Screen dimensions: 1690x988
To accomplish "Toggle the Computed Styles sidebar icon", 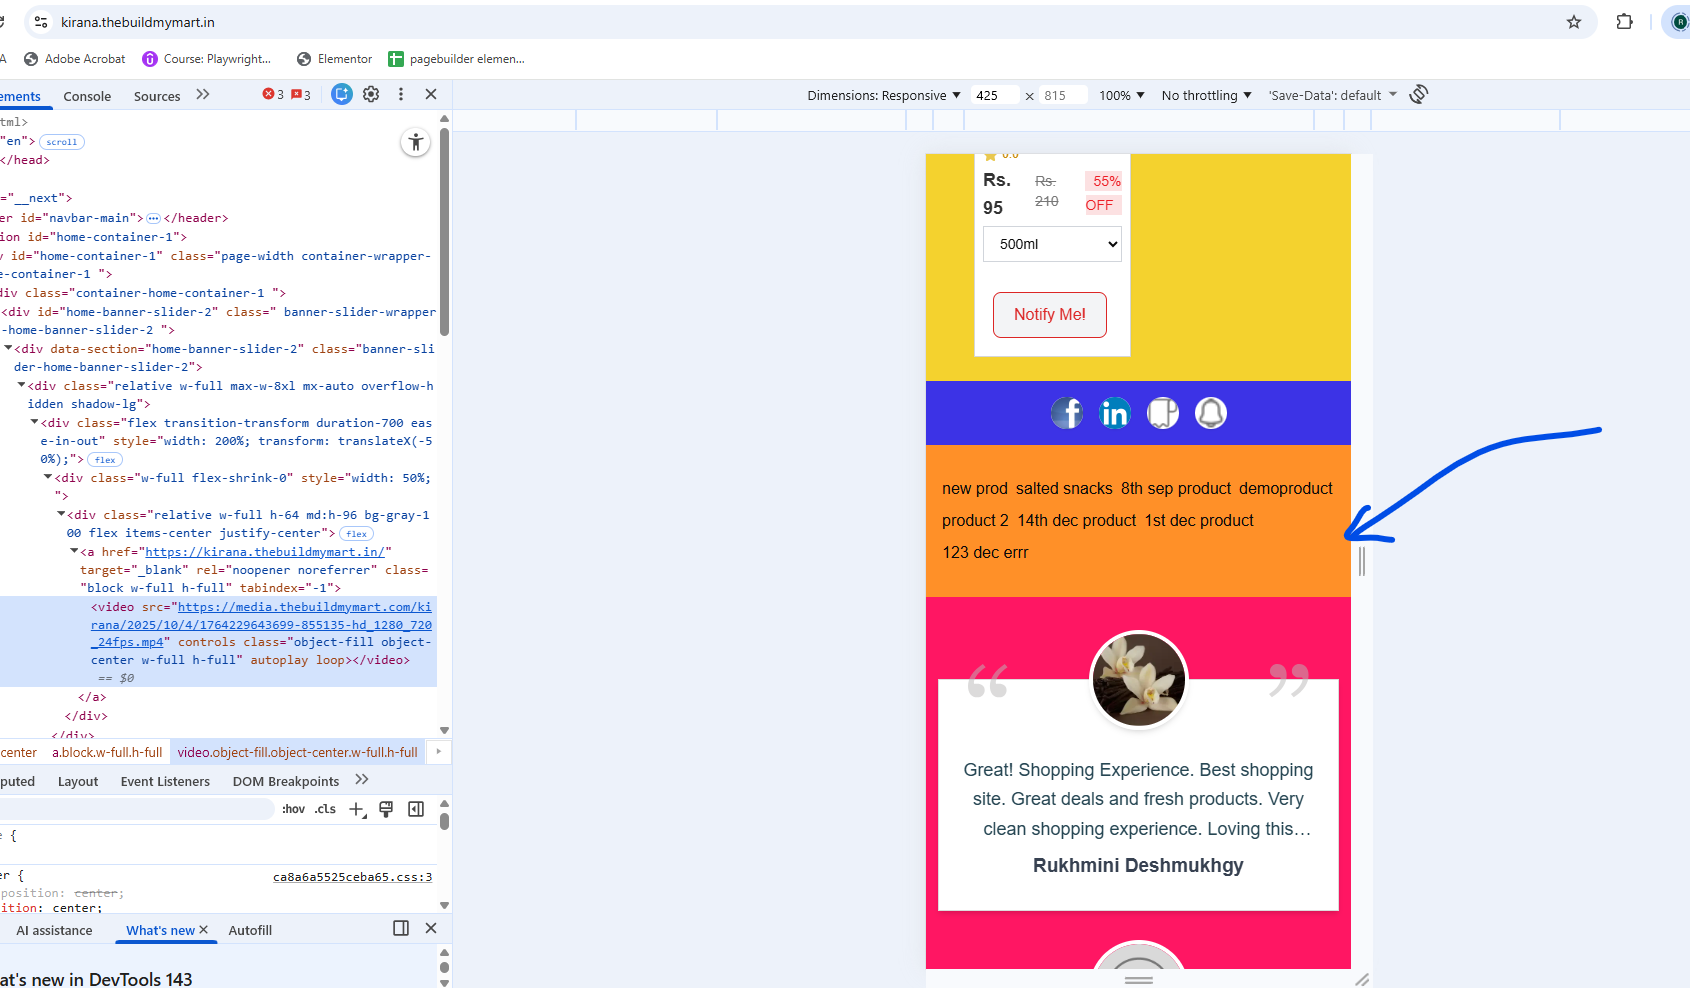I will coord(416,809).
